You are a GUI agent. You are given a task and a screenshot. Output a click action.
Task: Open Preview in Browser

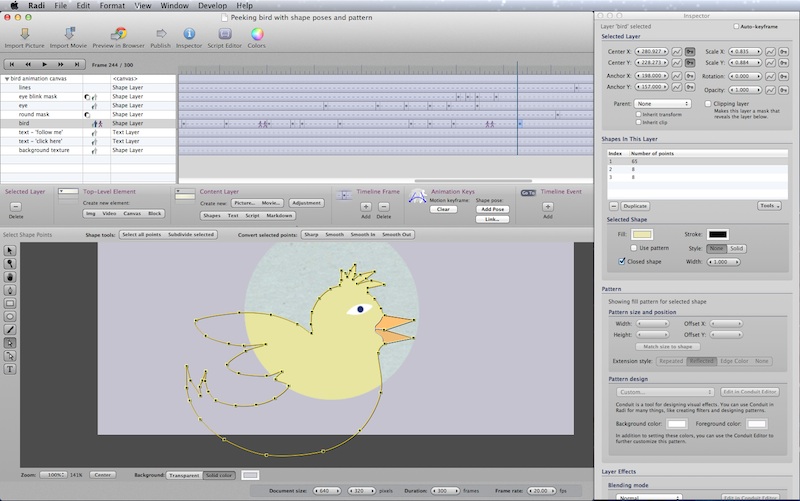pos(118,34)
